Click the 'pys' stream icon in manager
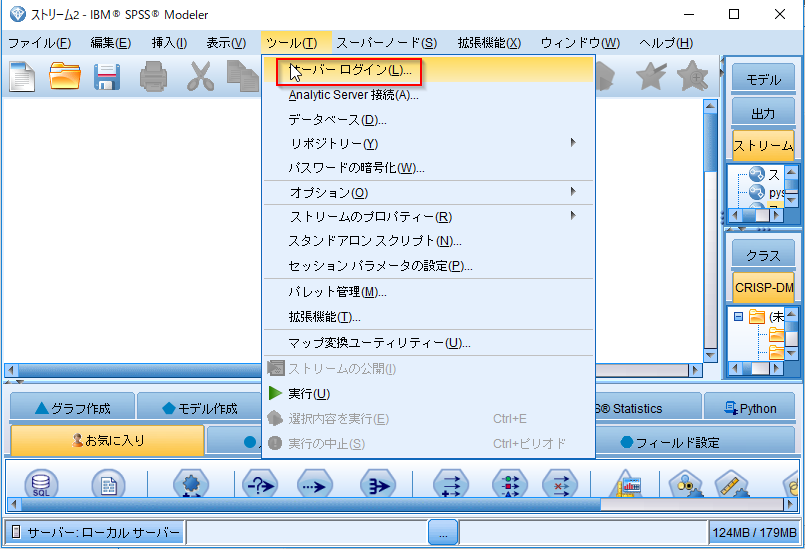Image resolution: width=805 pixels, height=549 pixels. [x=757, y=193]
